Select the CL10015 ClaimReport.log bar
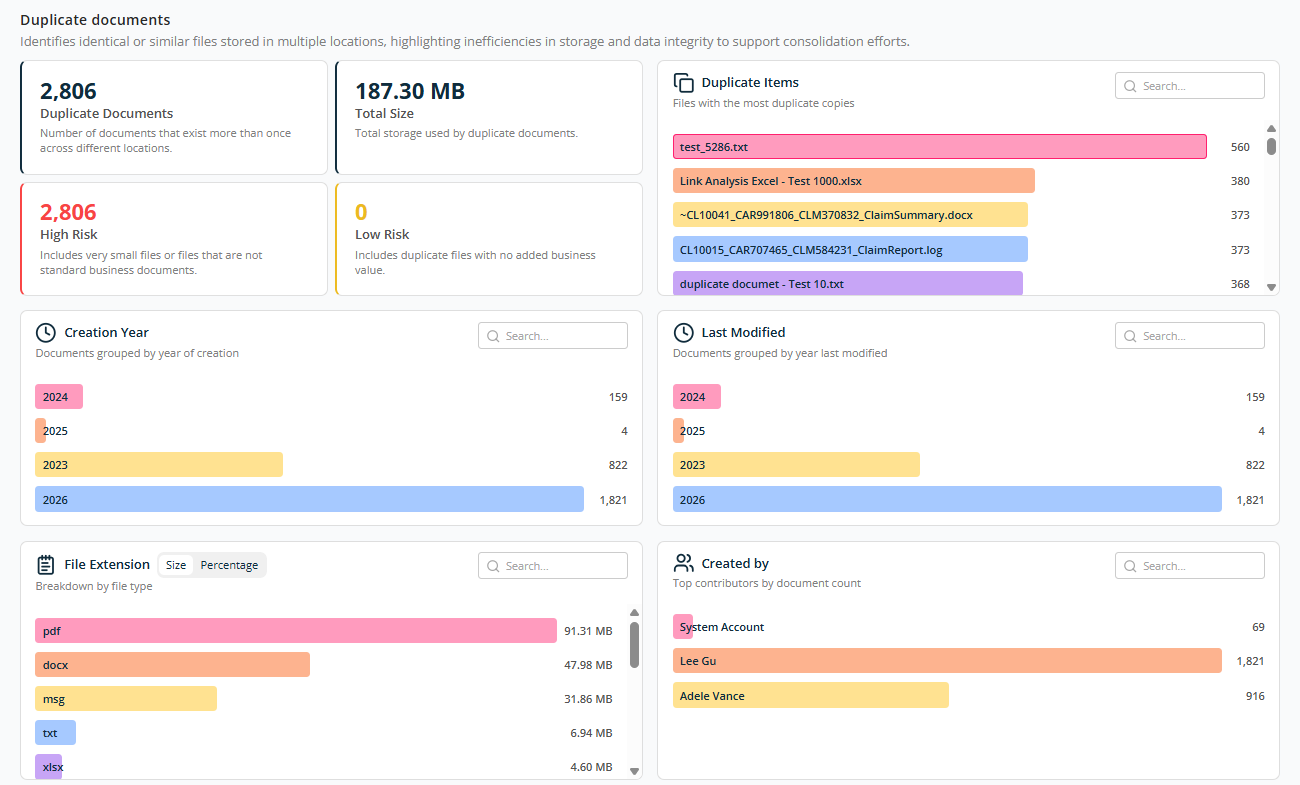Image resolution: width=1300 pixels, height=785 pixels. coord(850,249)
